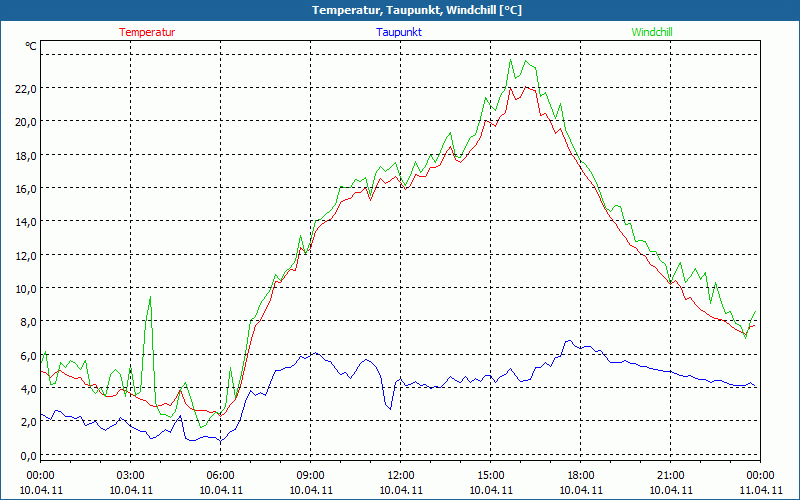Image resolution: width=800 pixels, height=500 pixels.
Task: Click the '14,0' y-axis value
Action: tap(26, 222)
